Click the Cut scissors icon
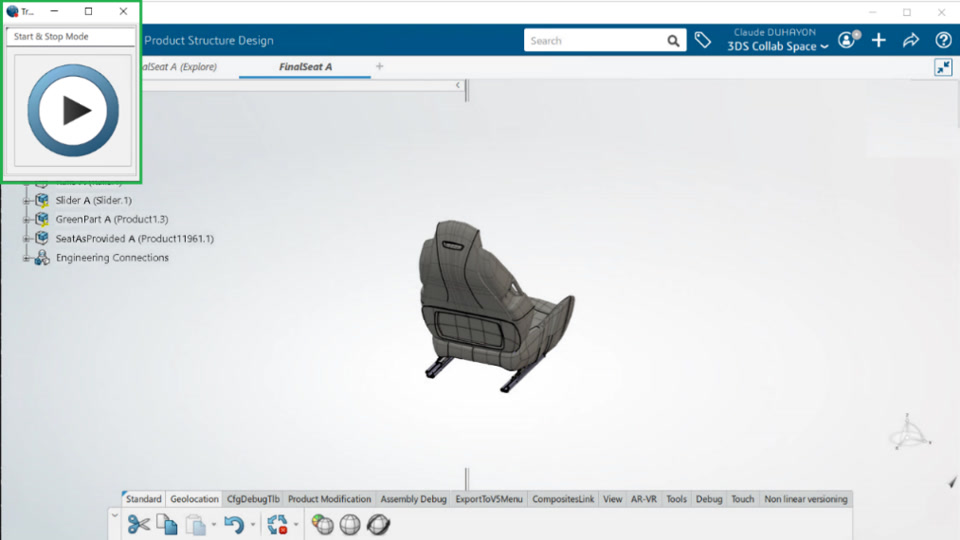 138,525
